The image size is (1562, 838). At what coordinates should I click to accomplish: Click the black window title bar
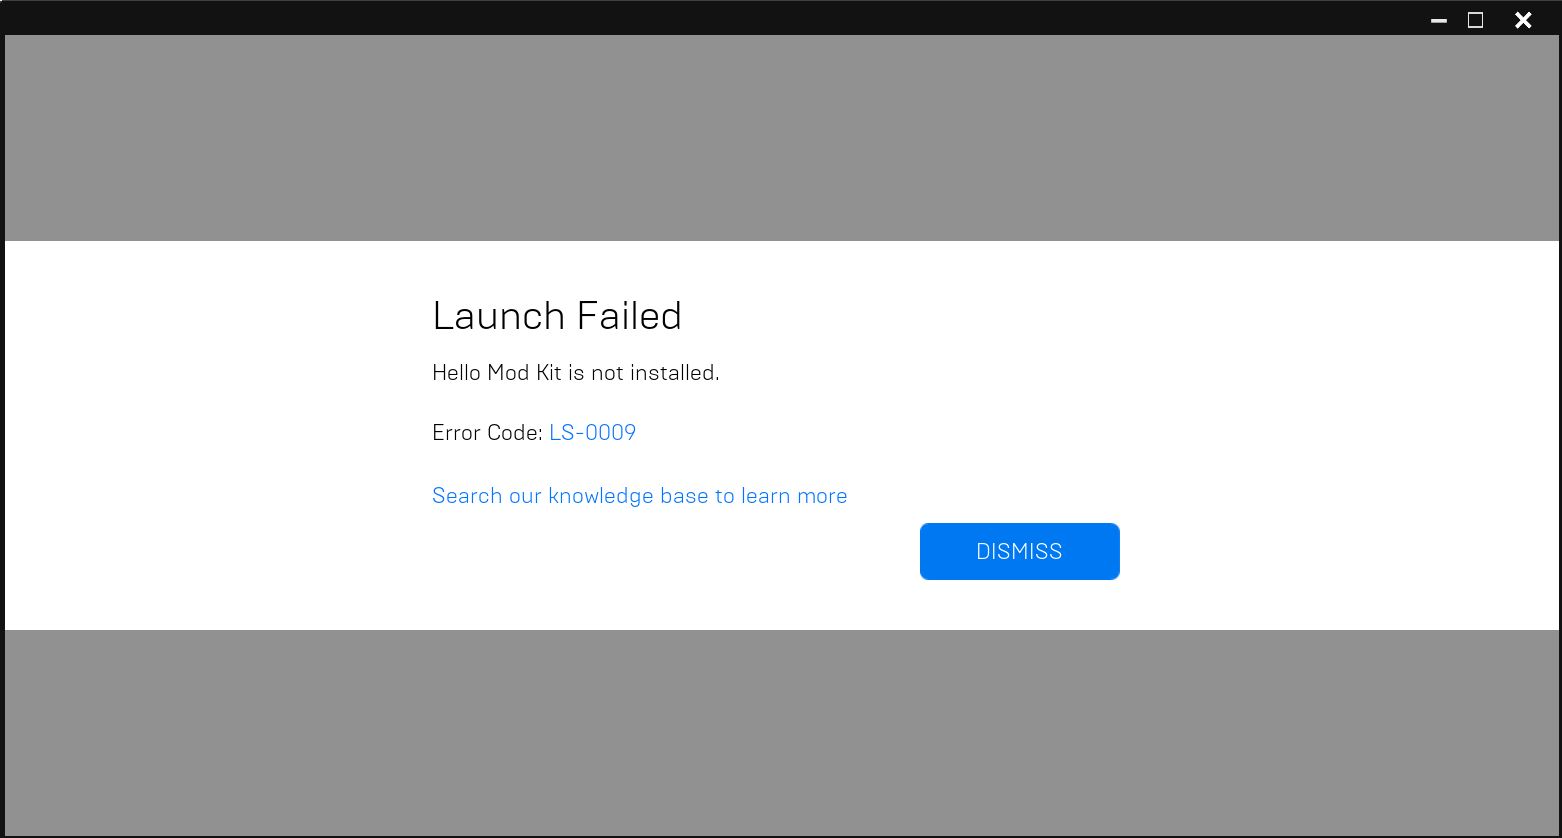[700, 18]
